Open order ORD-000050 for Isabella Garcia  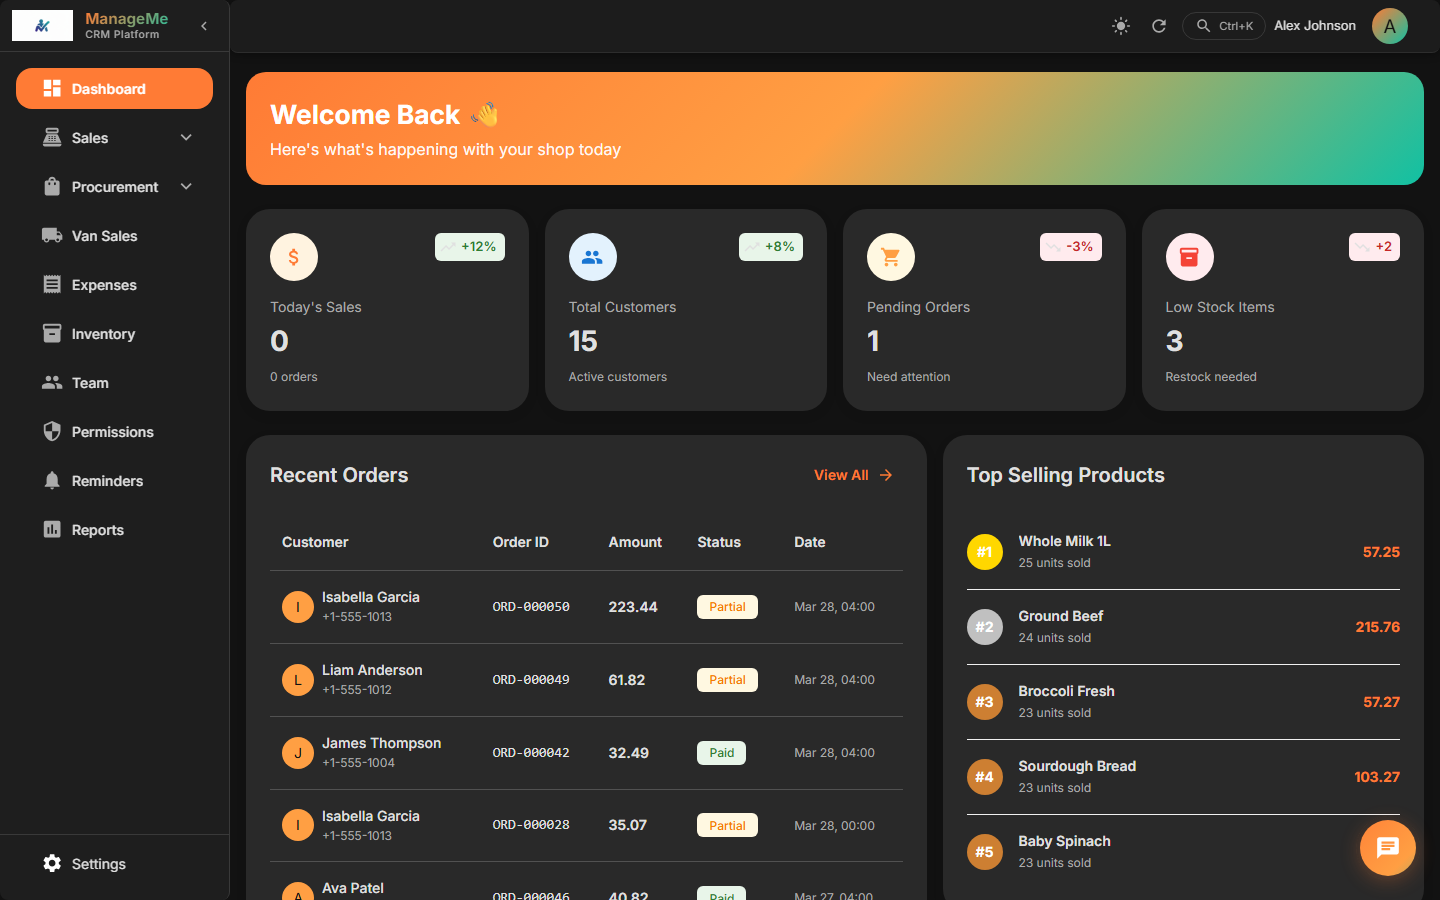click(x=531, y=606)
